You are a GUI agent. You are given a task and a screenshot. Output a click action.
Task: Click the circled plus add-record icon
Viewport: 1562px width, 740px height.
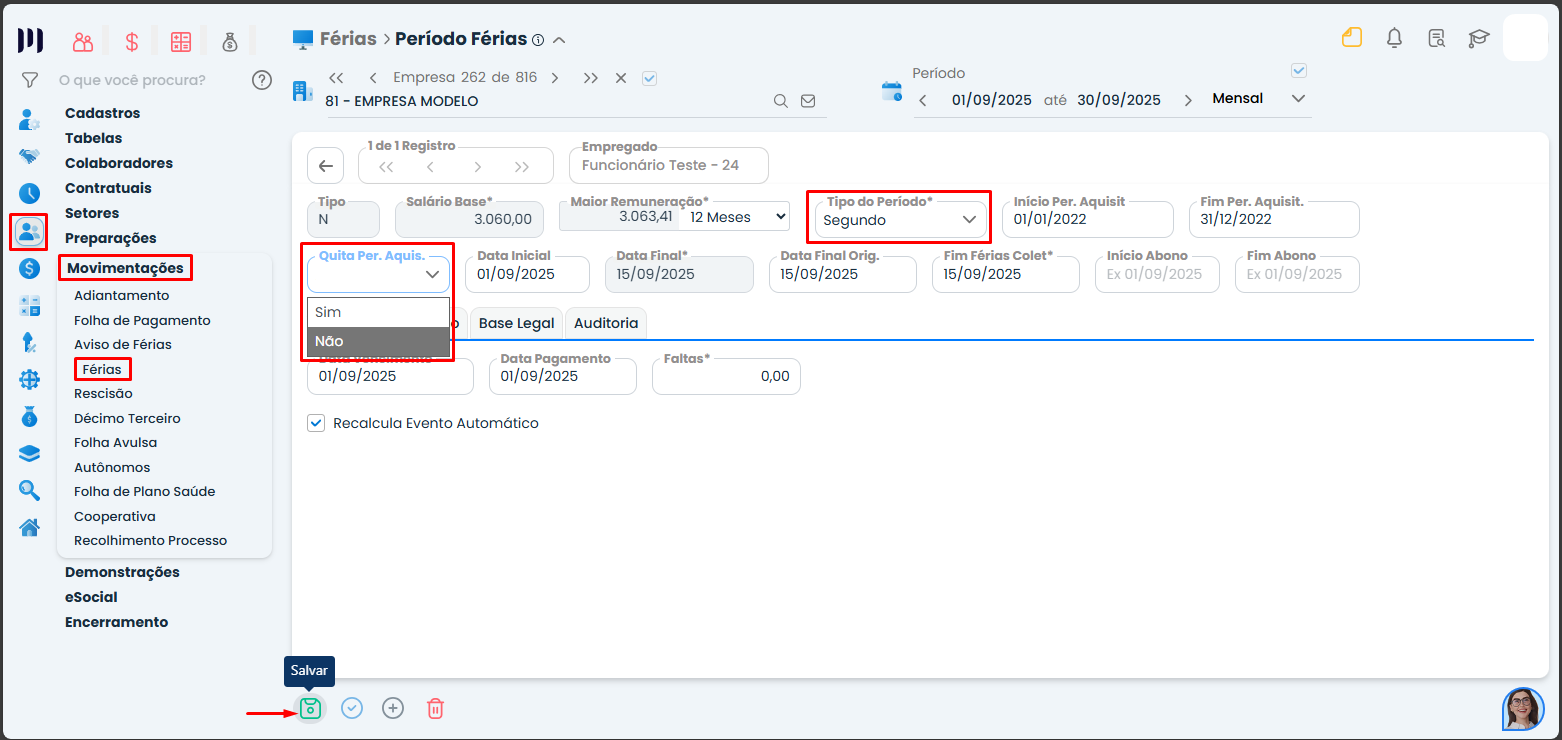pyautogui.click(x=393, y=708)
